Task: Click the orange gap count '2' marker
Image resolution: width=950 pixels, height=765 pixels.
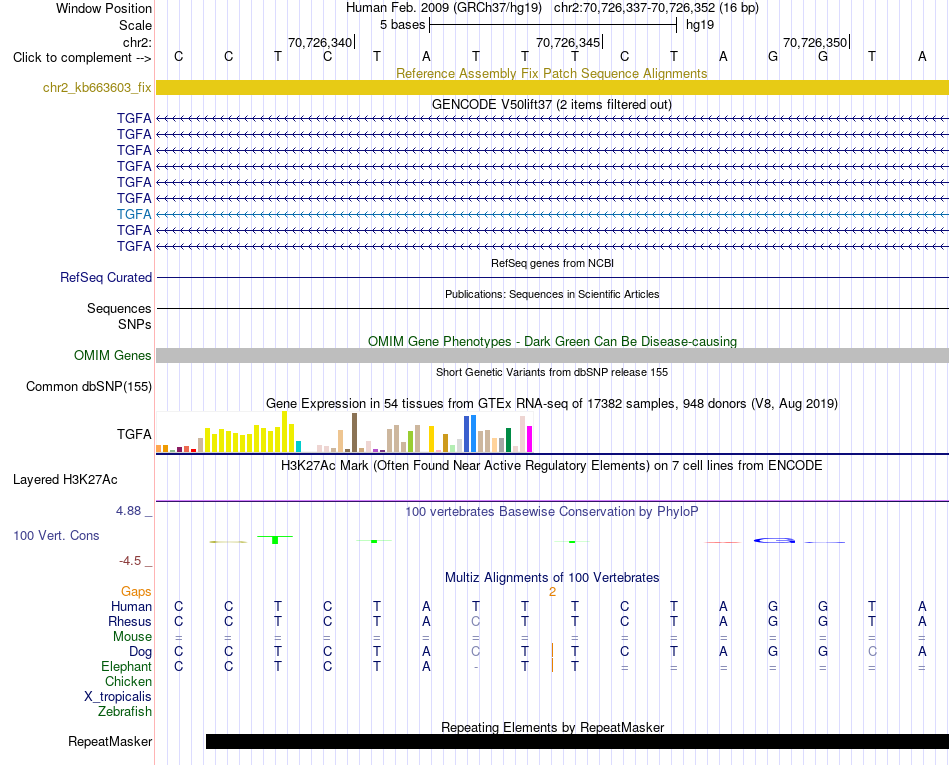Action: point(553,592)
